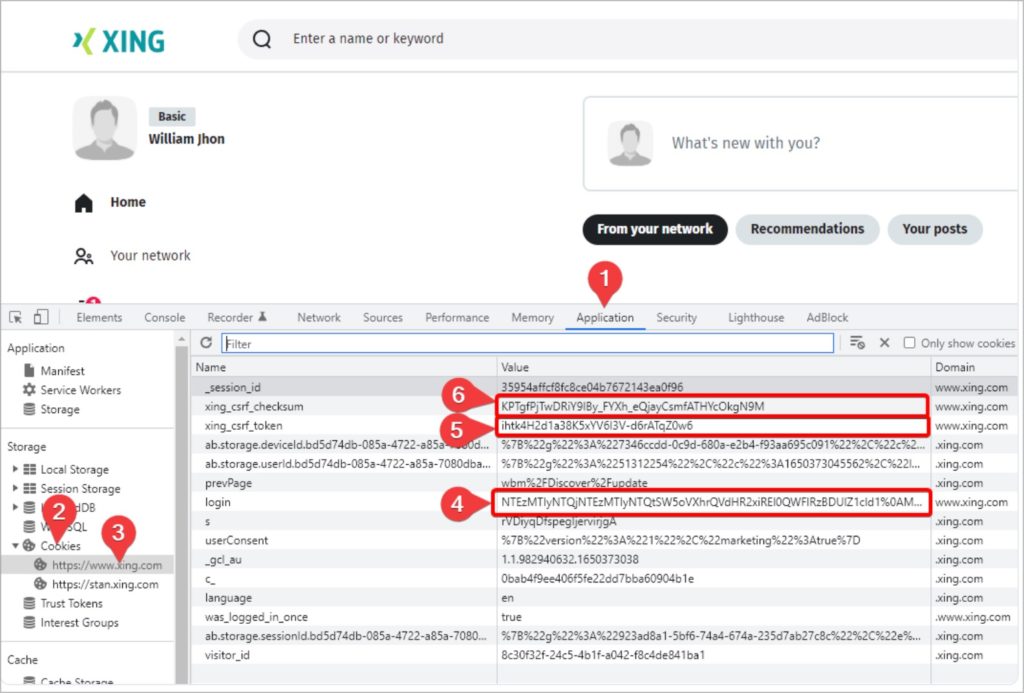Click the Interest Groups database icon
Screen dimensions: 1024x693
pyautogui.click(x=29, y=622)
